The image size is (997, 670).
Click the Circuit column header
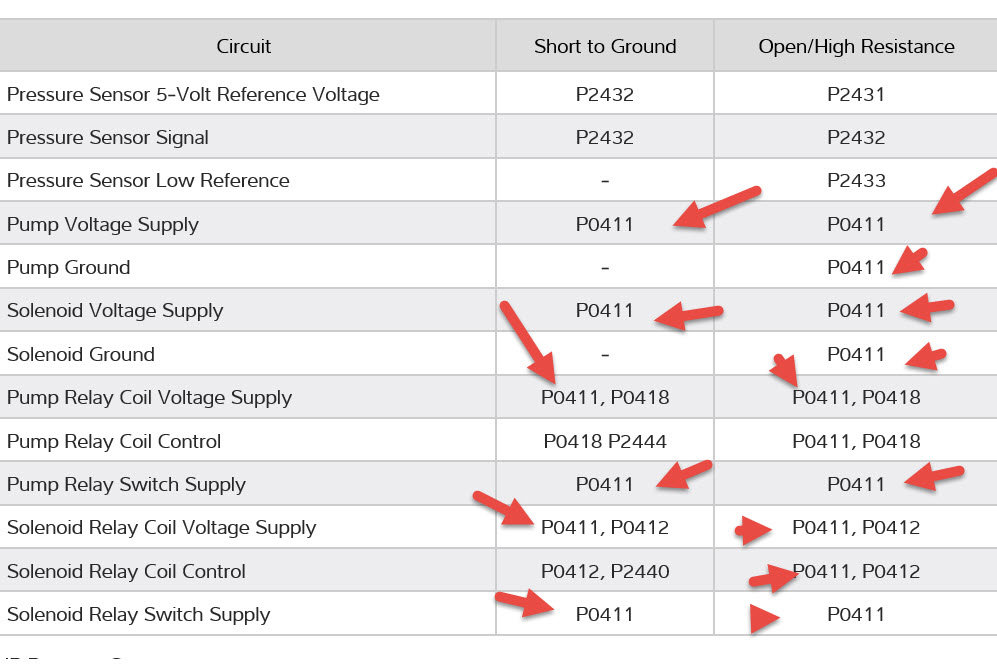[244, 46]
